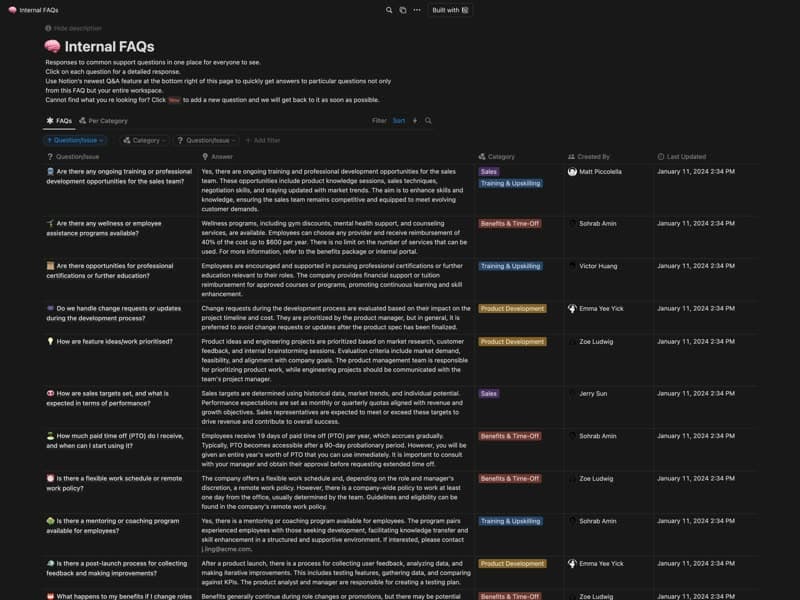Click emoji icon of sales targets question

(x=50, y=393)
